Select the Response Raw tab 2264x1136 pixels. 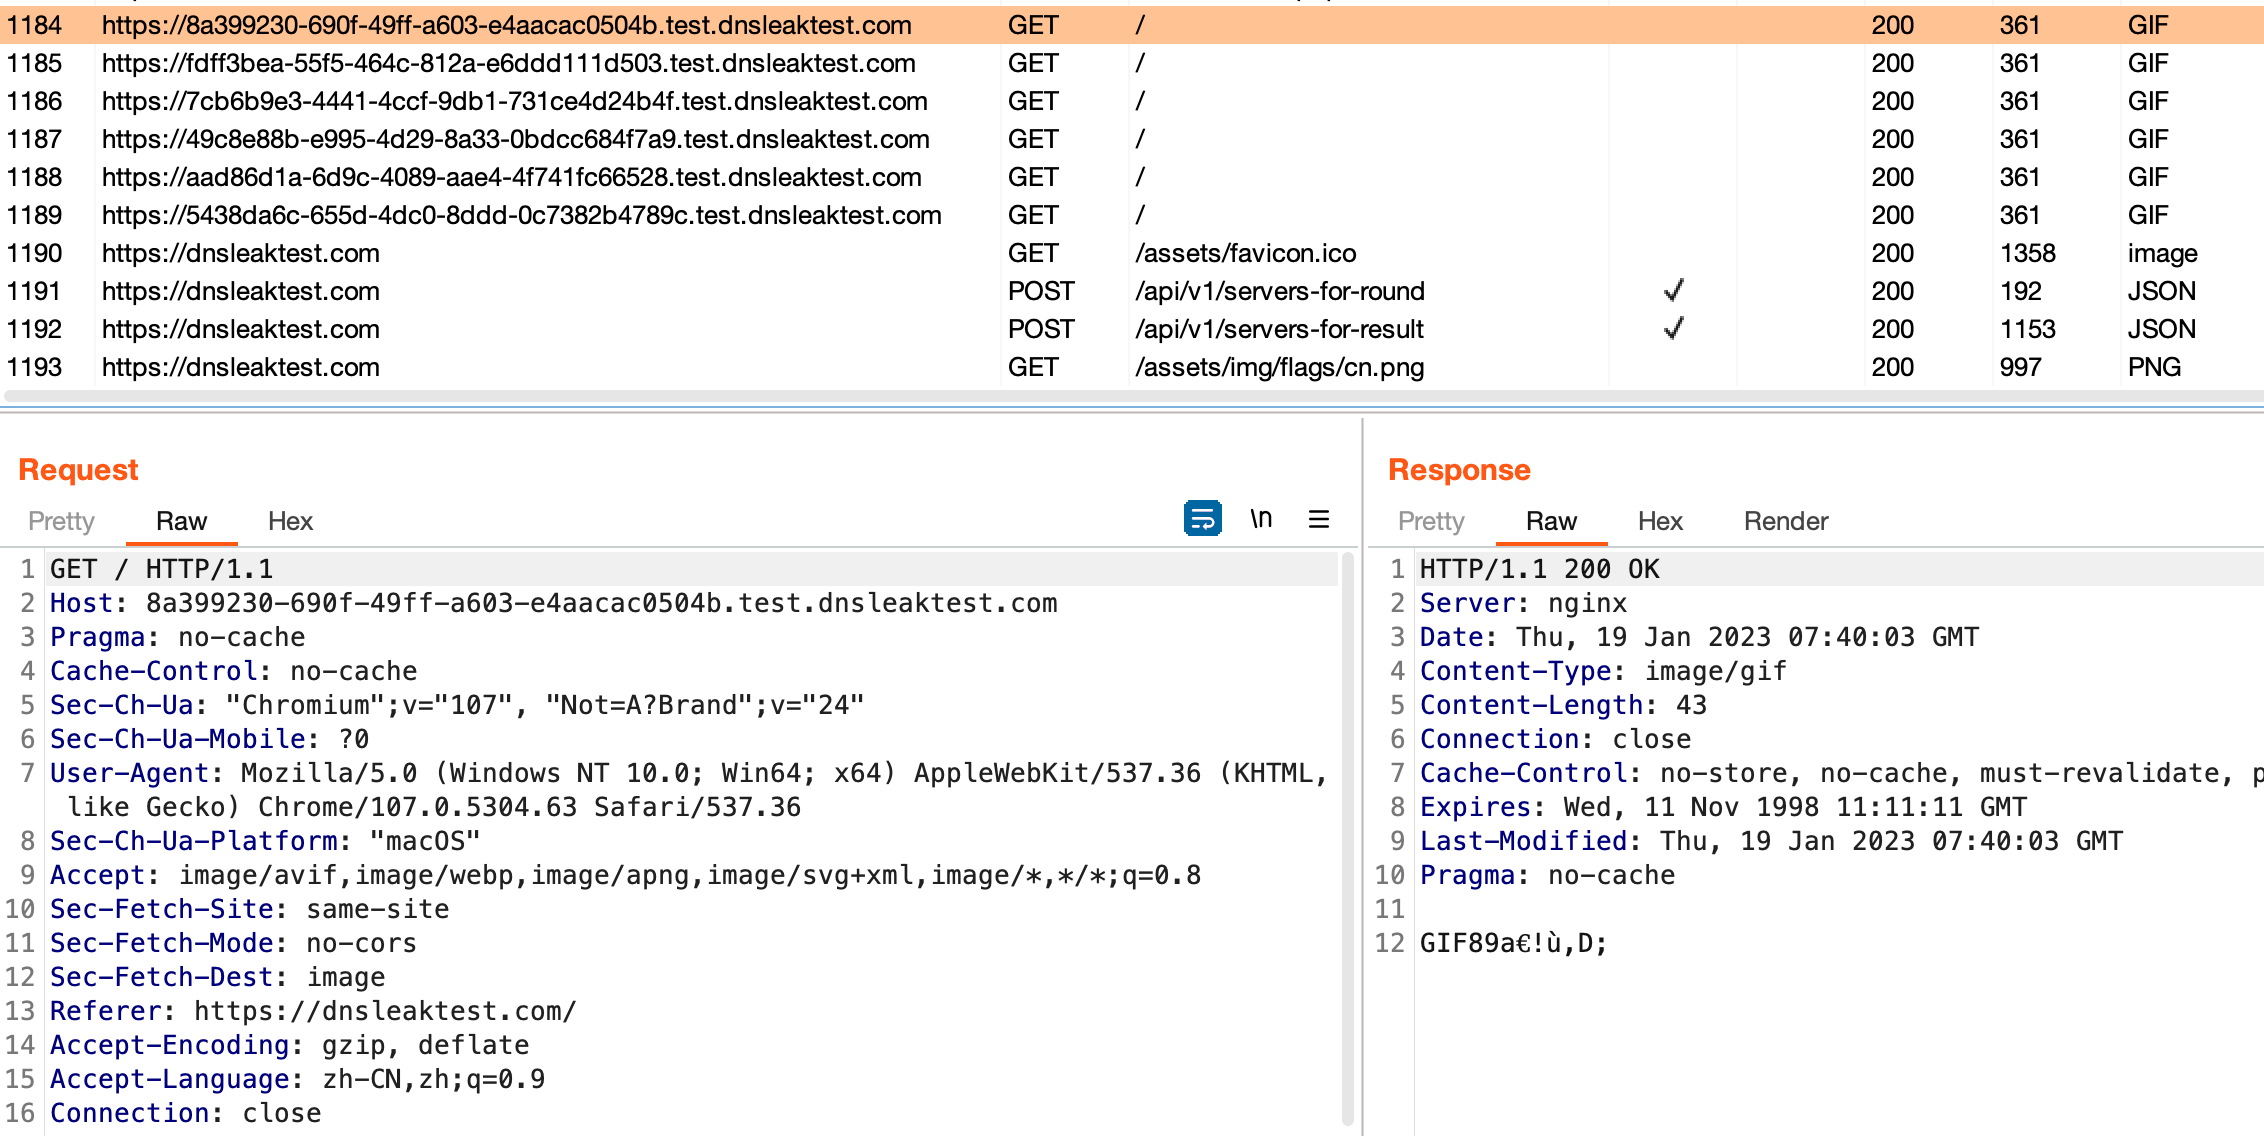[x=1551, y=521]
